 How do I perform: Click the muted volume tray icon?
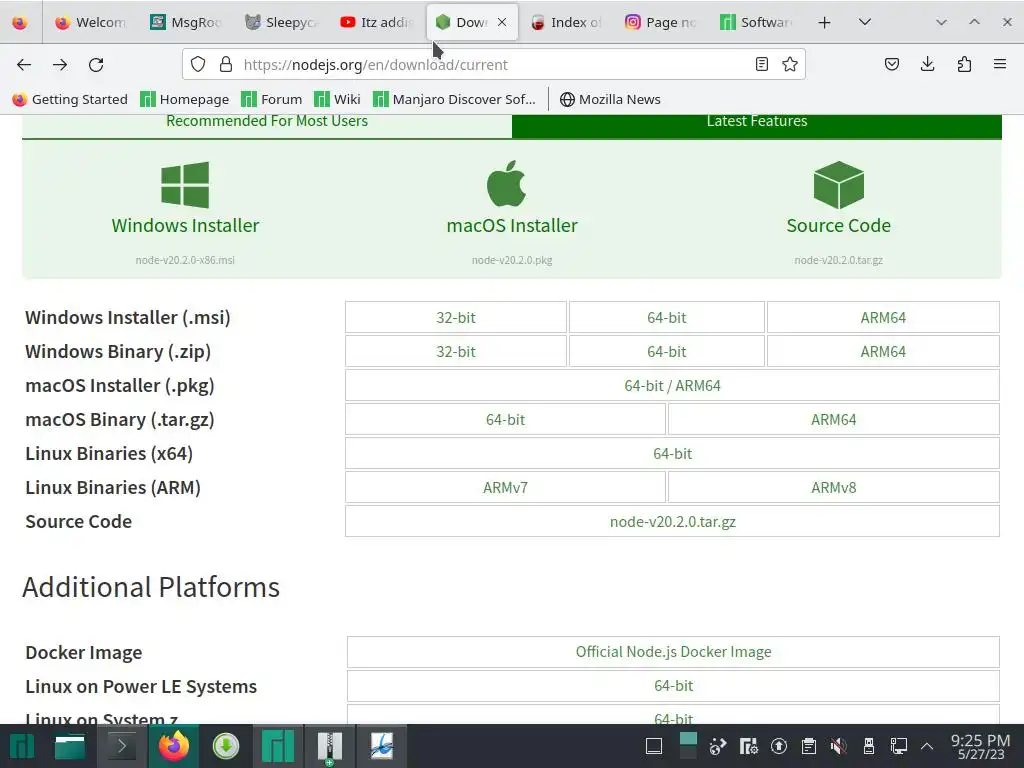(x=839, y=746)
